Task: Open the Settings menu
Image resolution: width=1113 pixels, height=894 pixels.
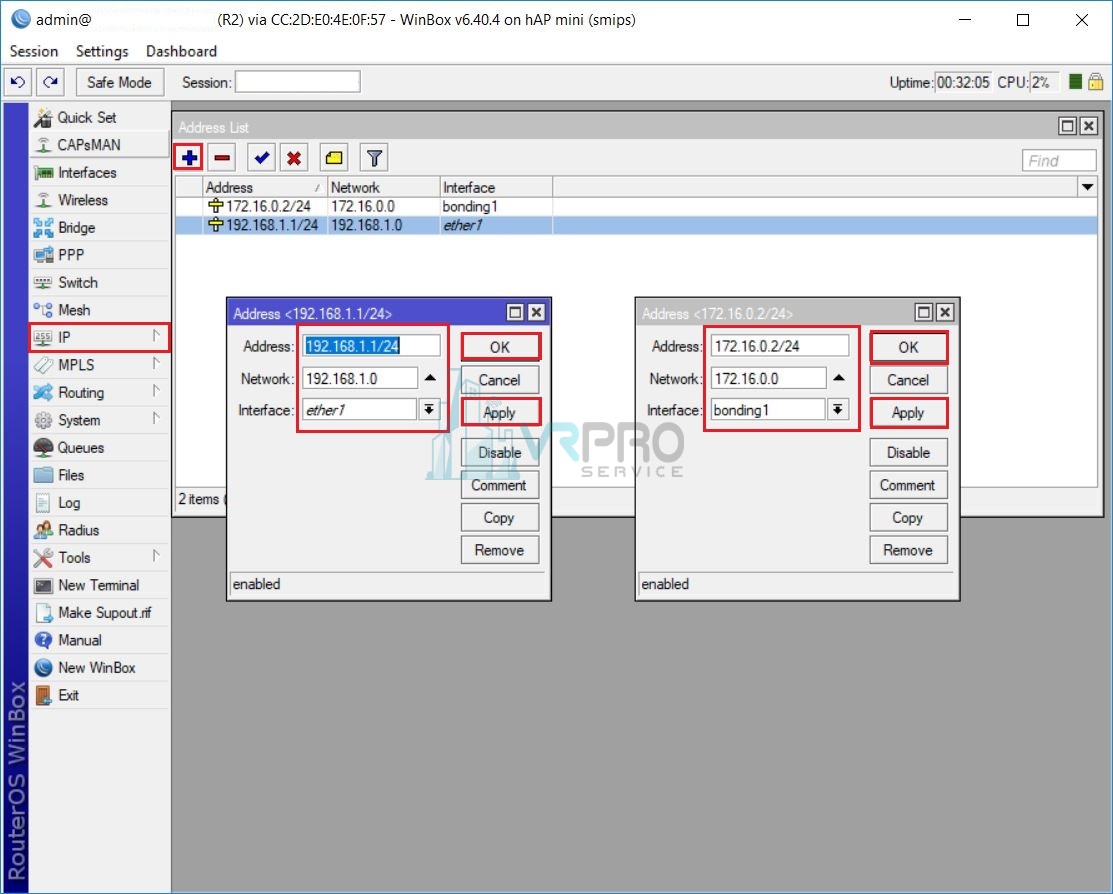Action: pos(102,51)
